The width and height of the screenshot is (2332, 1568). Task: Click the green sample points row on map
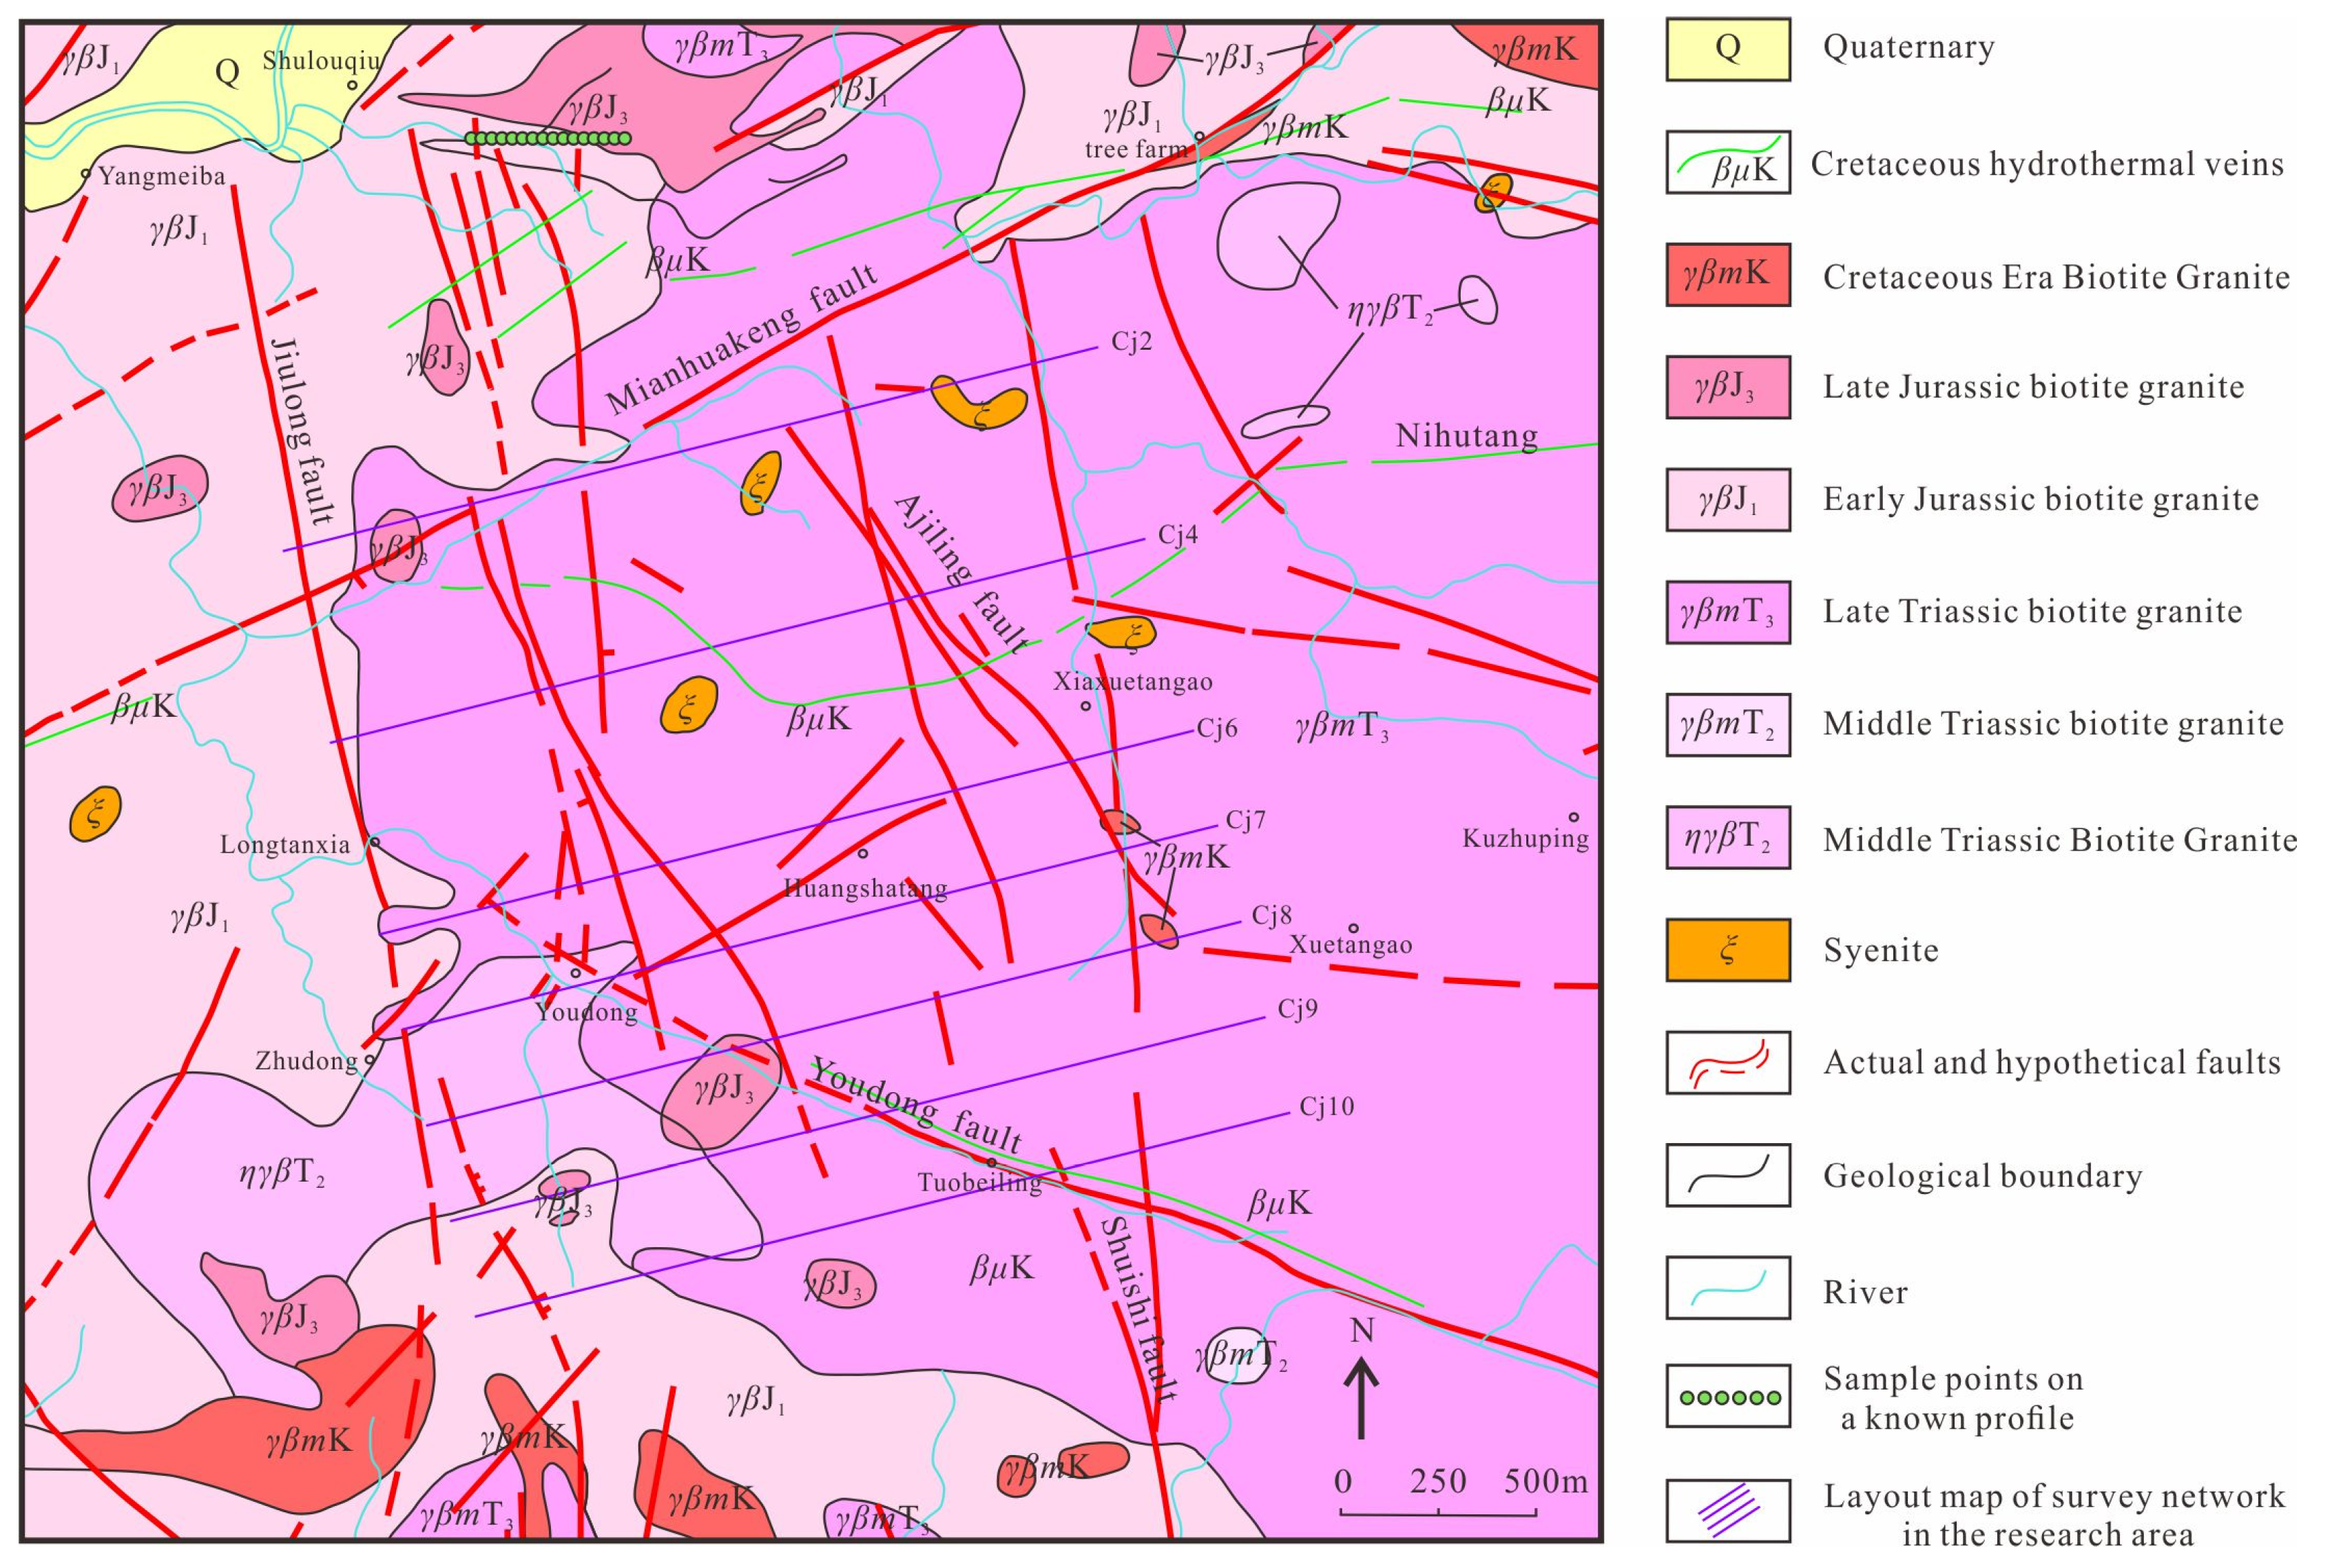click(x=549, y=139)
